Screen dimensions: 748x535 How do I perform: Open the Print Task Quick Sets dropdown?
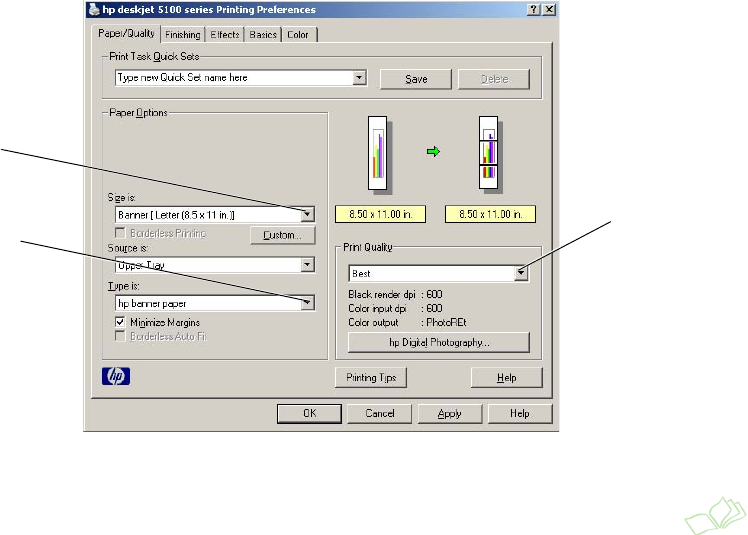click(x=359, y=77)
